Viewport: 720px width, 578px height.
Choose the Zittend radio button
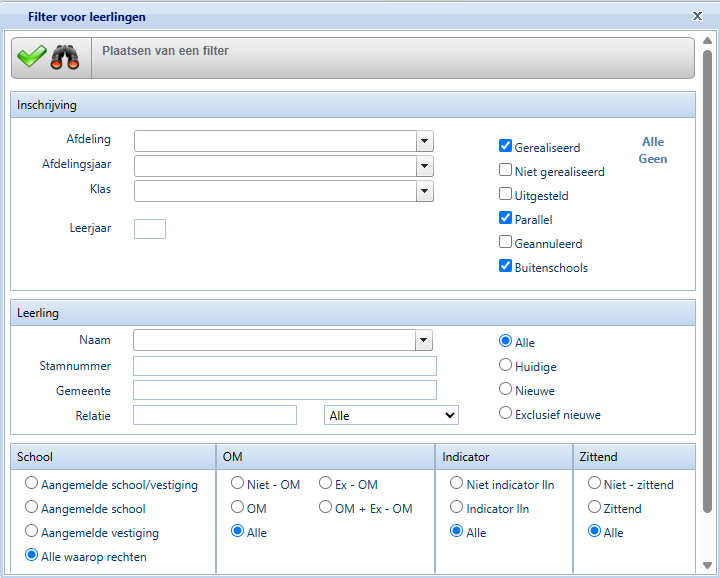pos(594,507)
